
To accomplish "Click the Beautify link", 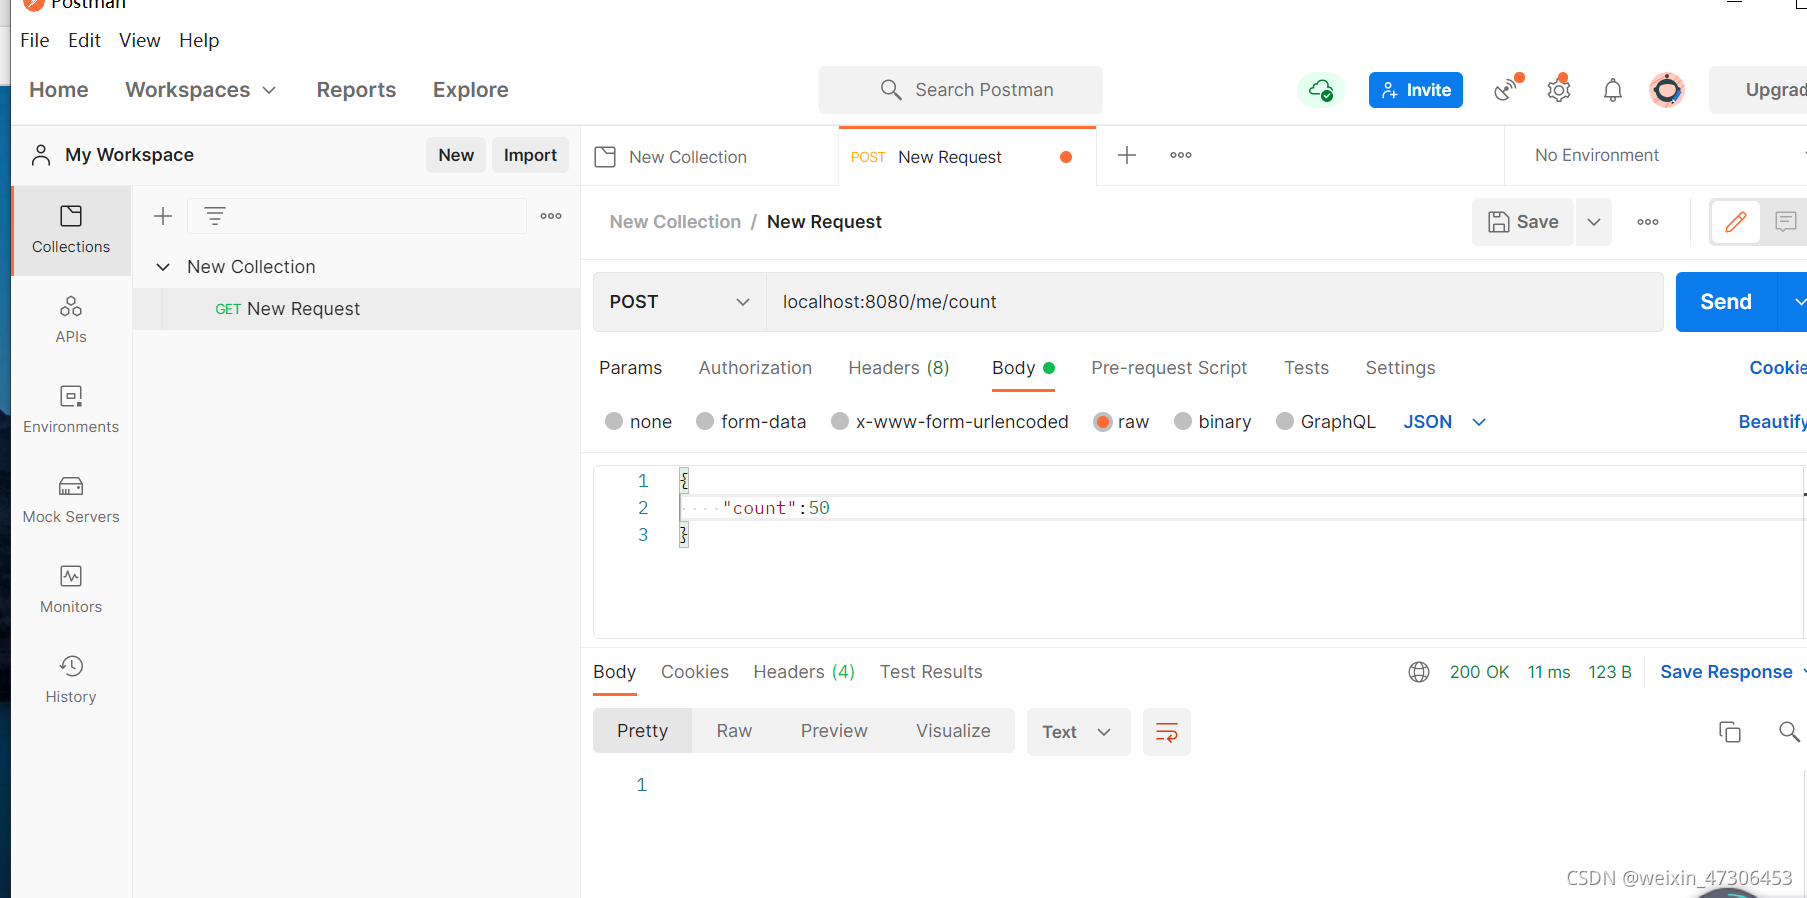I will [1772, 422].
